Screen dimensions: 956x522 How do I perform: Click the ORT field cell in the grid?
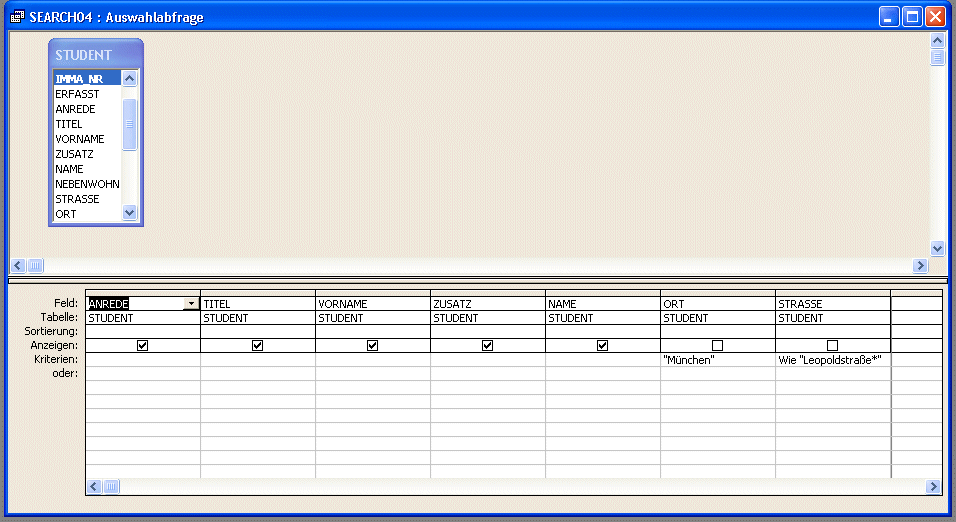pos(718,304)
